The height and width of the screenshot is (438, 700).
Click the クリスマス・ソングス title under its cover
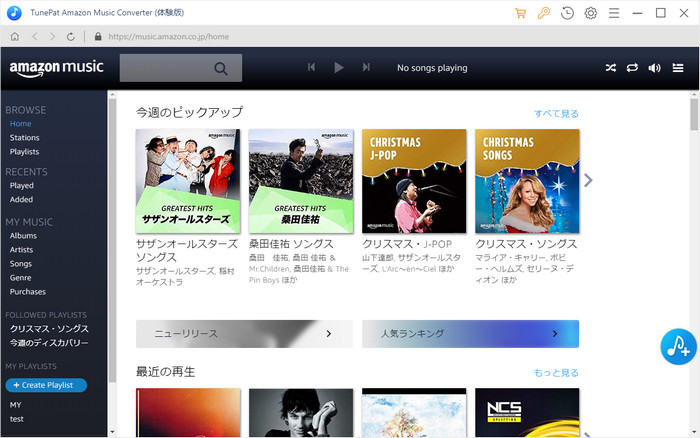click(x=526, y=244)
